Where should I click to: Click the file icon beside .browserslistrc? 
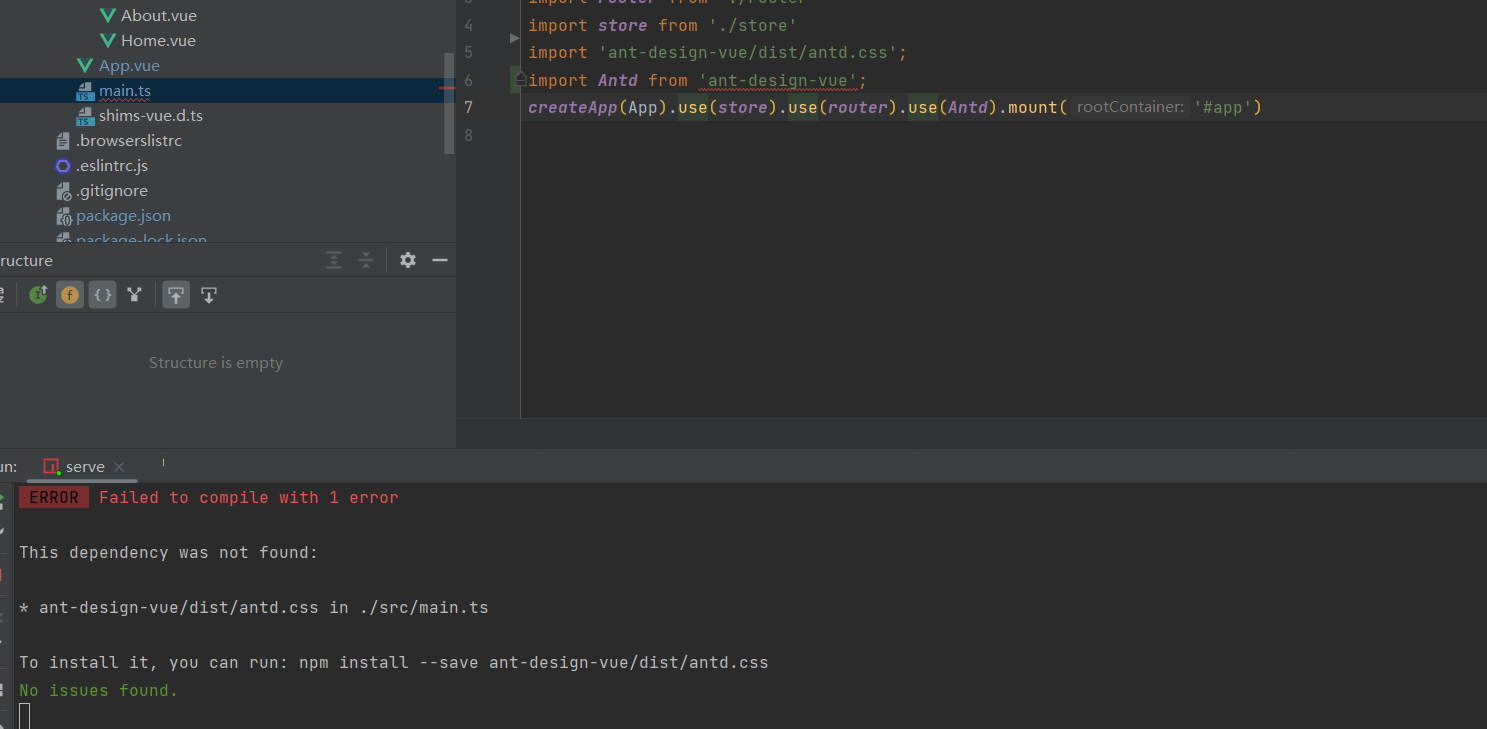point(64,141)
